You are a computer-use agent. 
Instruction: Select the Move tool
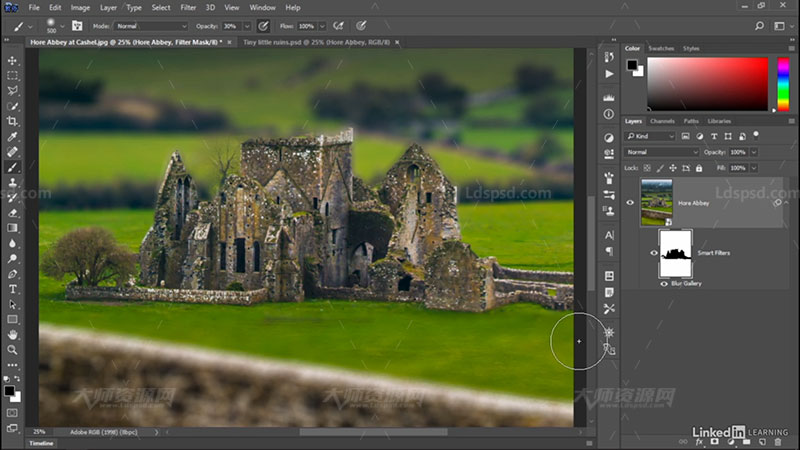[x=12, y=60]
